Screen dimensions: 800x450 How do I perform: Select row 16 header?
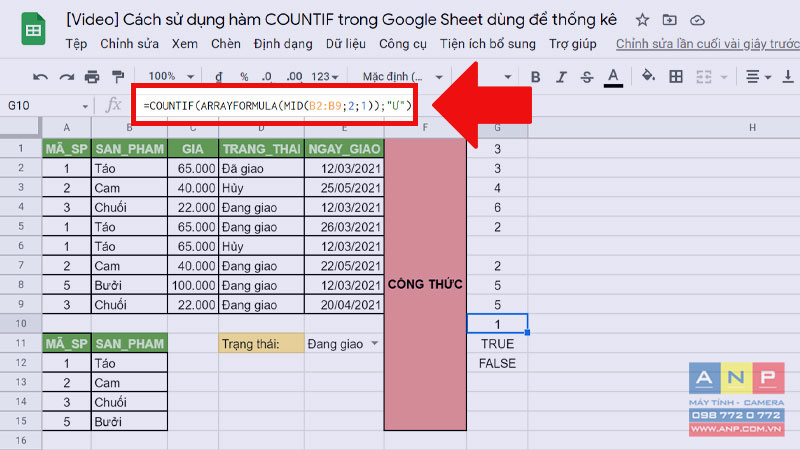tap(20, 440)
